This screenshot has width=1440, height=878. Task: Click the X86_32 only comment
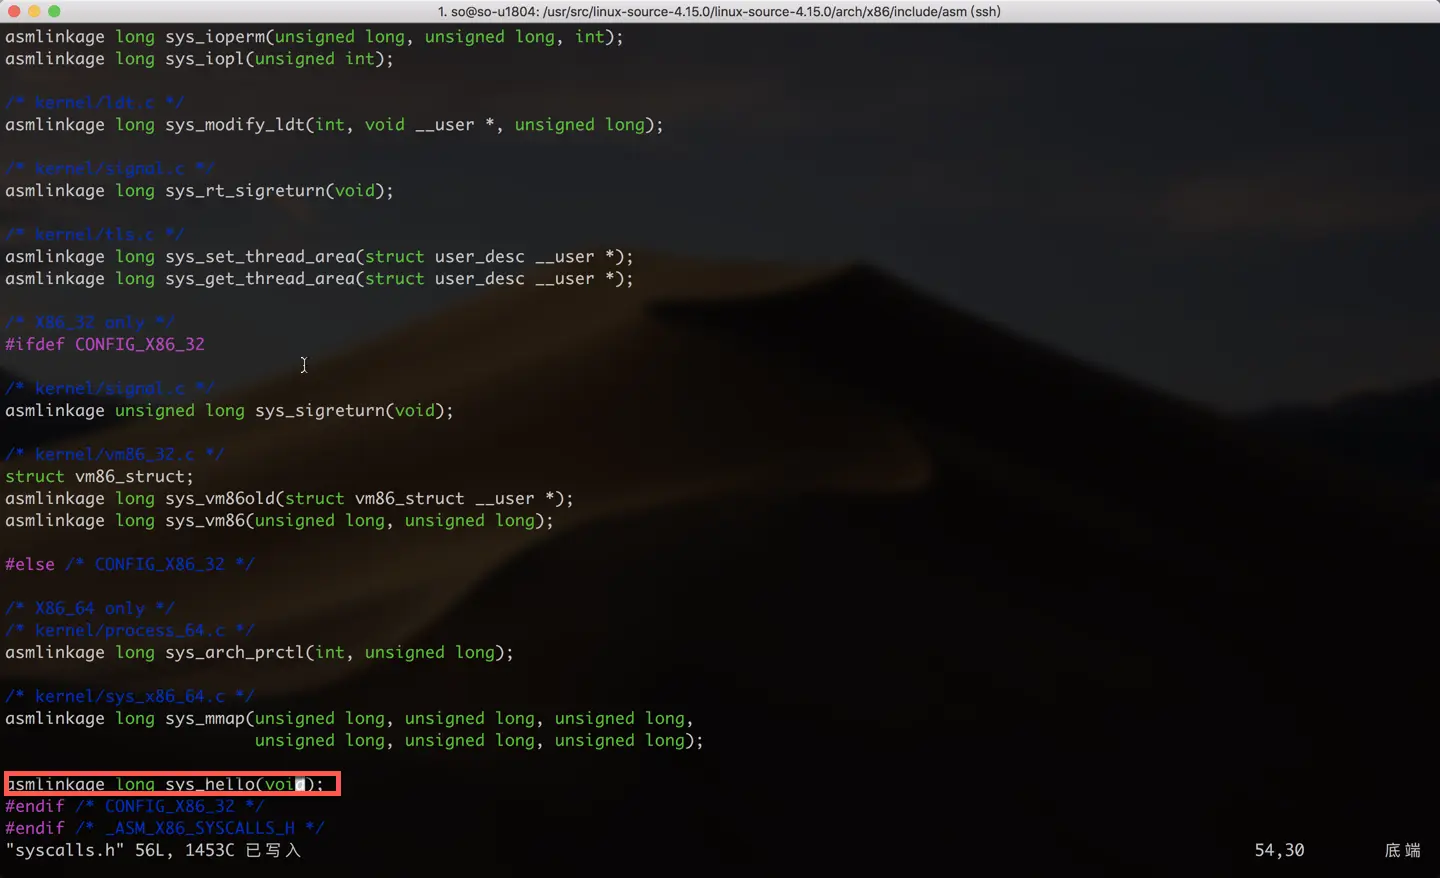pos(90,323)
